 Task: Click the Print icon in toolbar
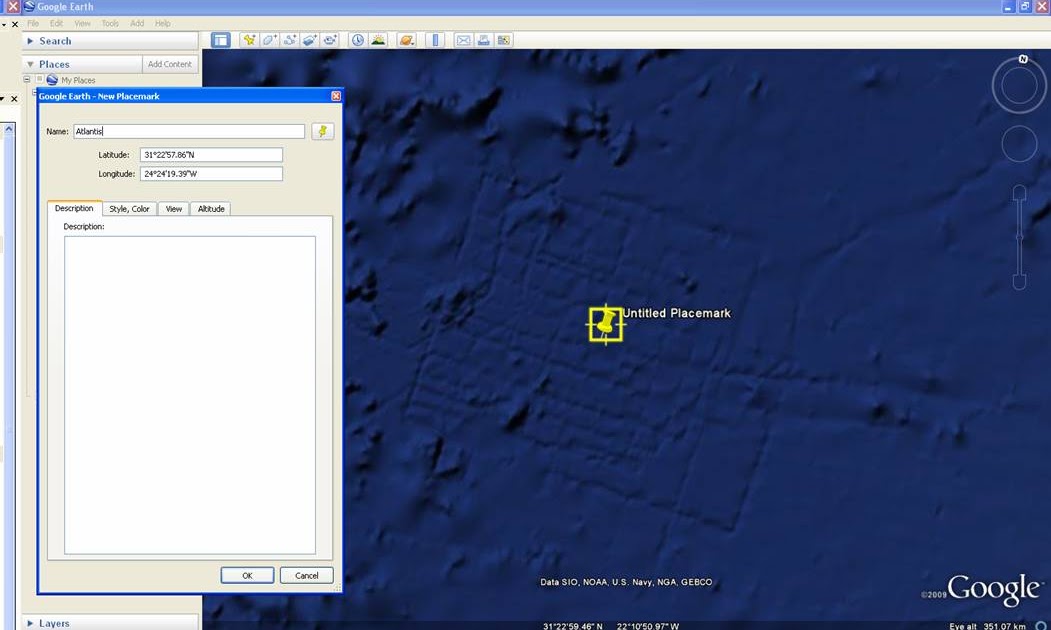[483, 40]
